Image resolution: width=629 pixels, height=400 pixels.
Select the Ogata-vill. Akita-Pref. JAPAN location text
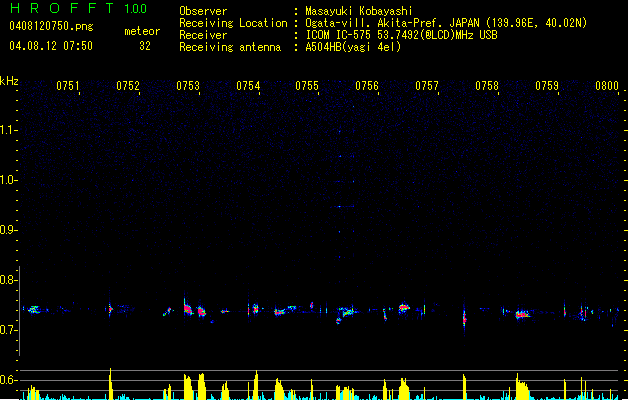click(x=446, y=23)
